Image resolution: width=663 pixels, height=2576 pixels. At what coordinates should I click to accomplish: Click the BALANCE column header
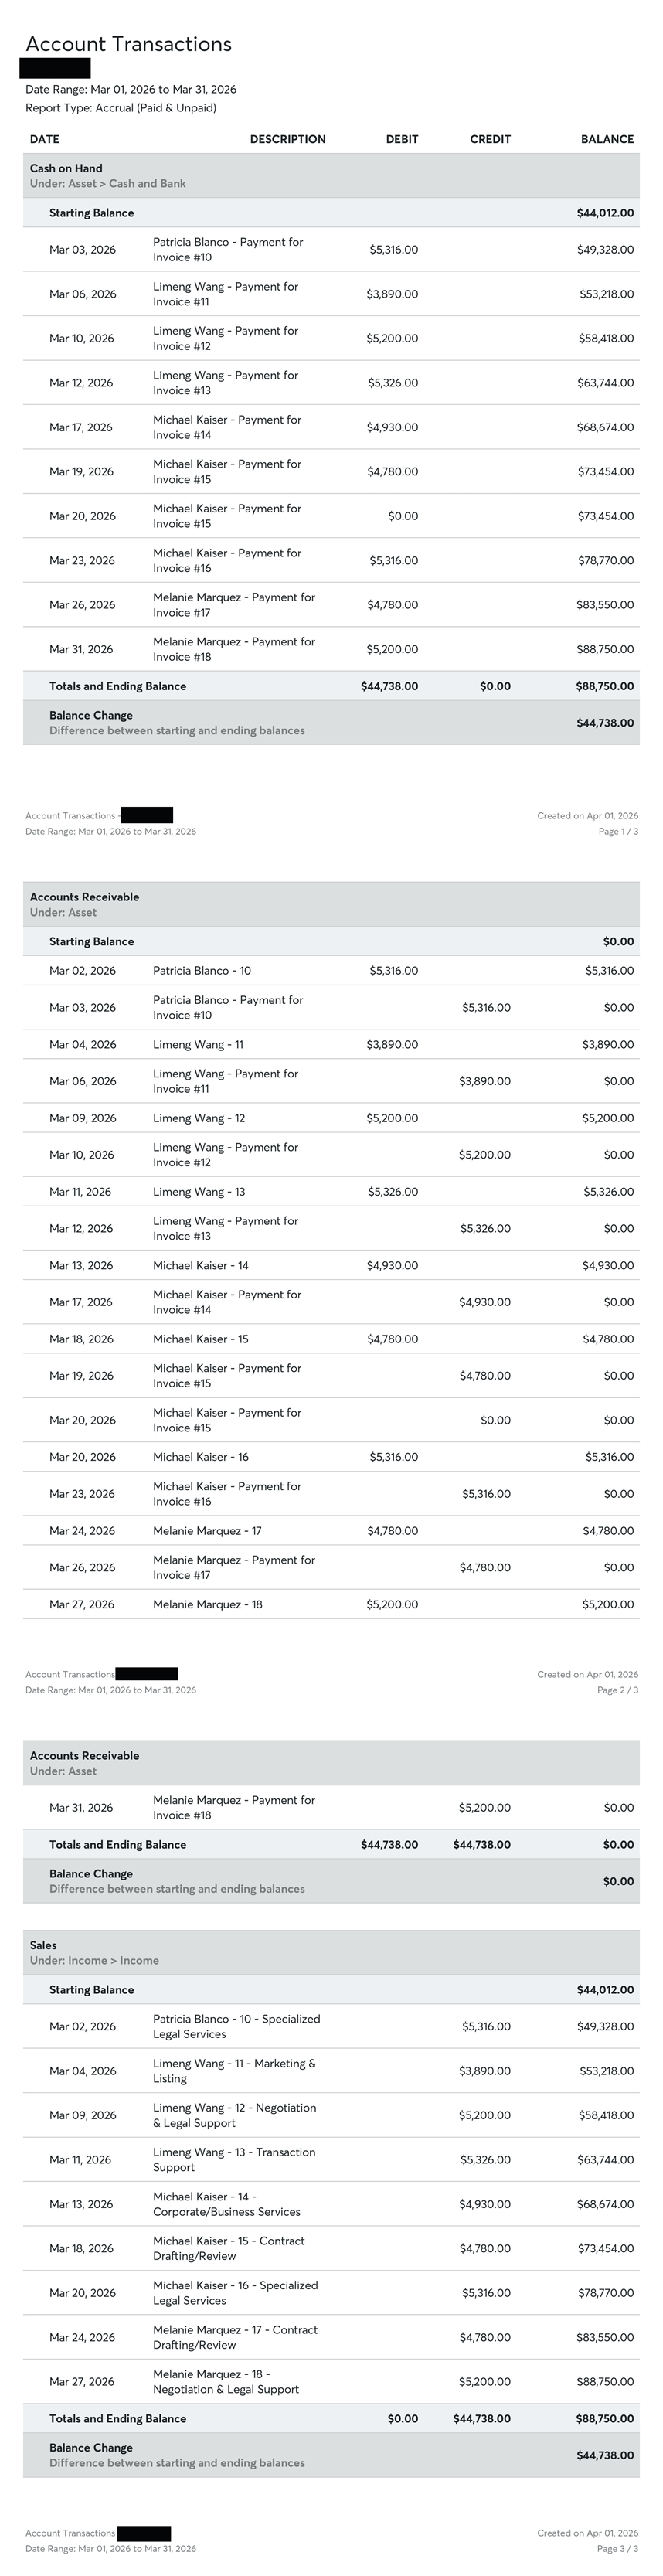coord(607,139)
